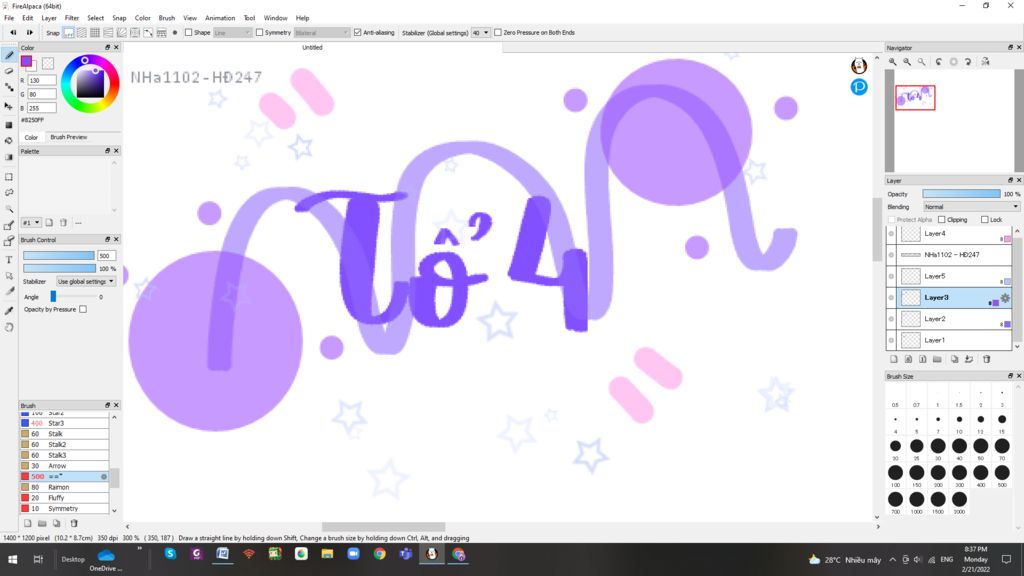The image size is (1024, 576).
Task: Zoom in using Navigator magnifier icon
Action: [893, 61]
